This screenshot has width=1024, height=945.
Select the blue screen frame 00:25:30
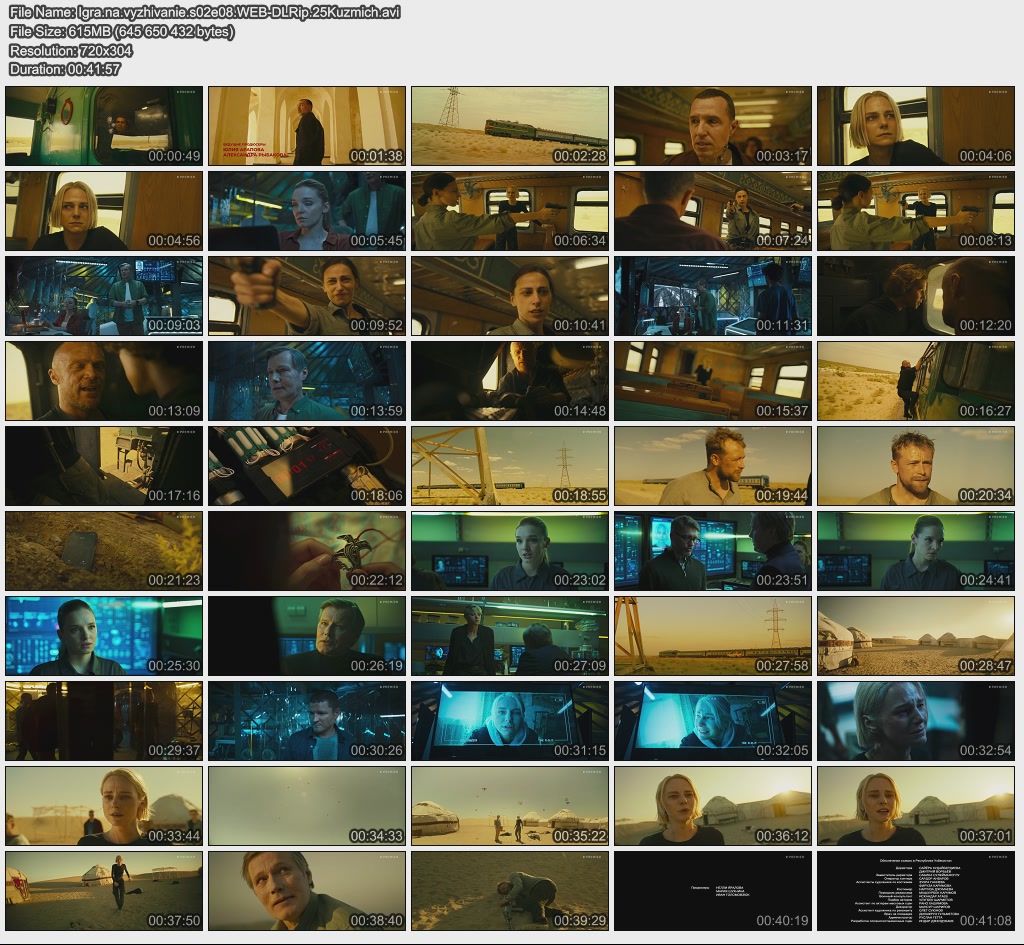coord(104,636)
